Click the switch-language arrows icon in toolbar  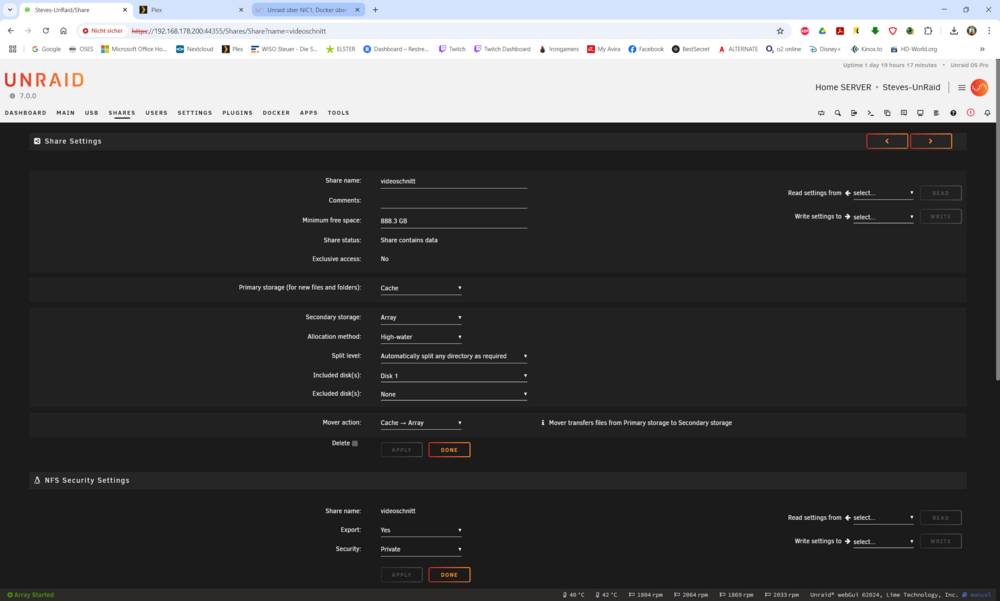click(821, 113)
